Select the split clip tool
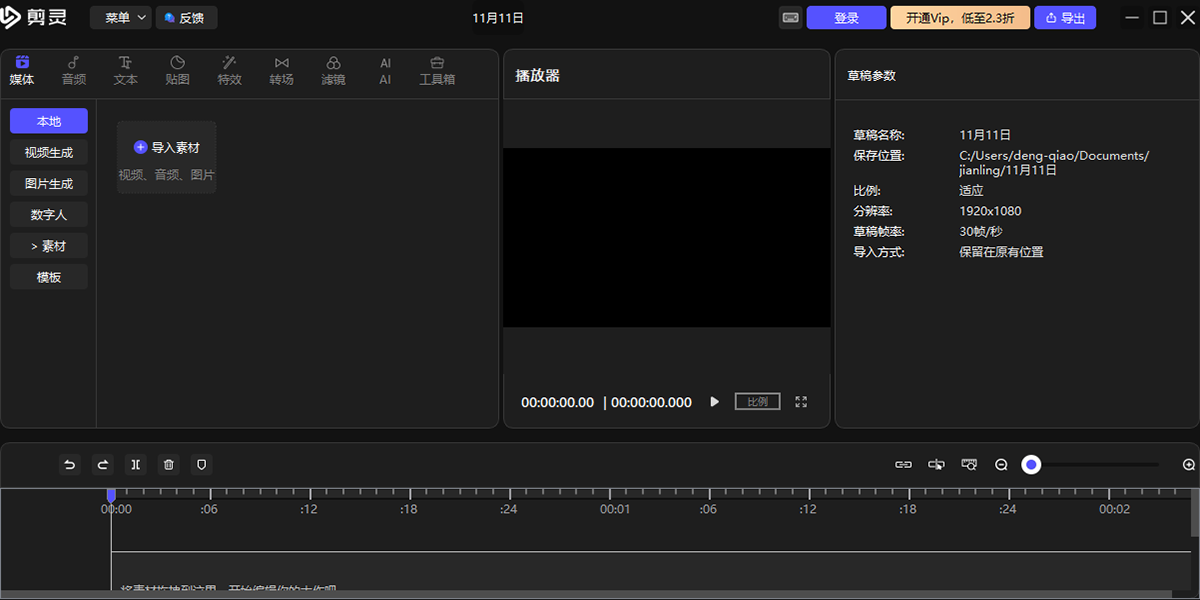This screenshot has width=1200, height=600. point(135,464)
